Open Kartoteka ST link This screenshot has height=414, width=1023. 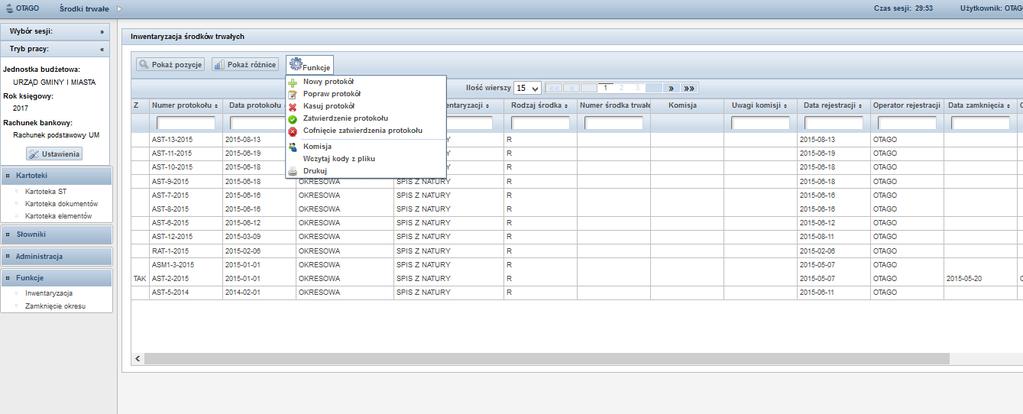(x=45, y=192)
